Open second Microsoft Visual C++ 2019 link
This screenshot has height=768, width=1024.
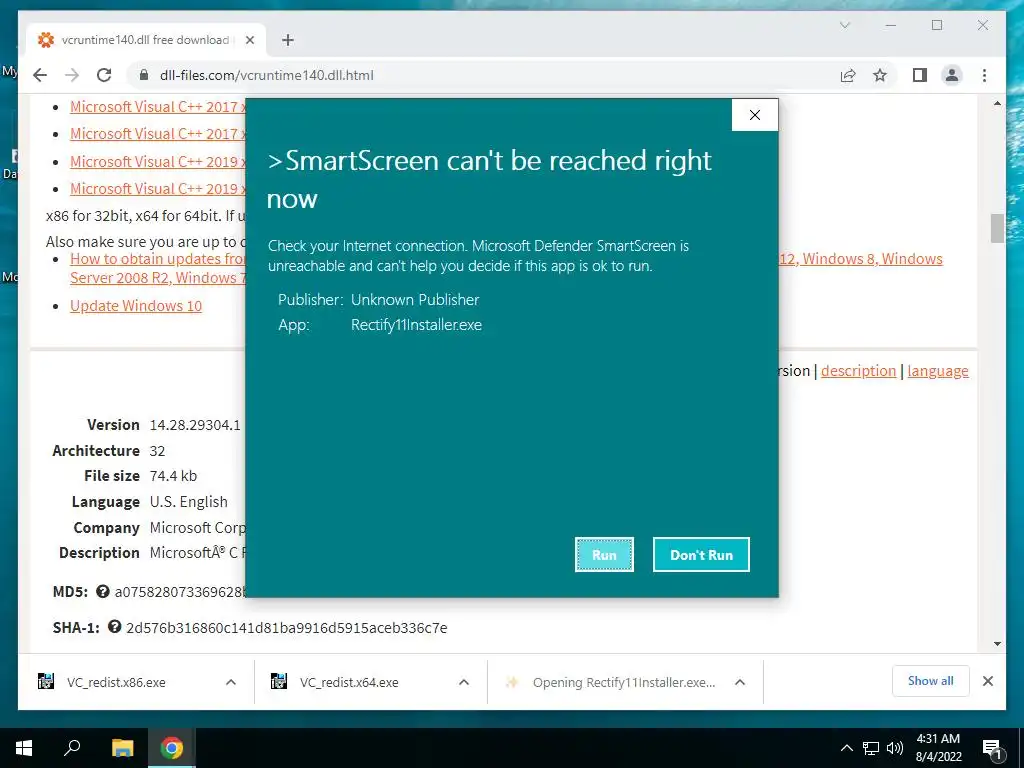157,188
